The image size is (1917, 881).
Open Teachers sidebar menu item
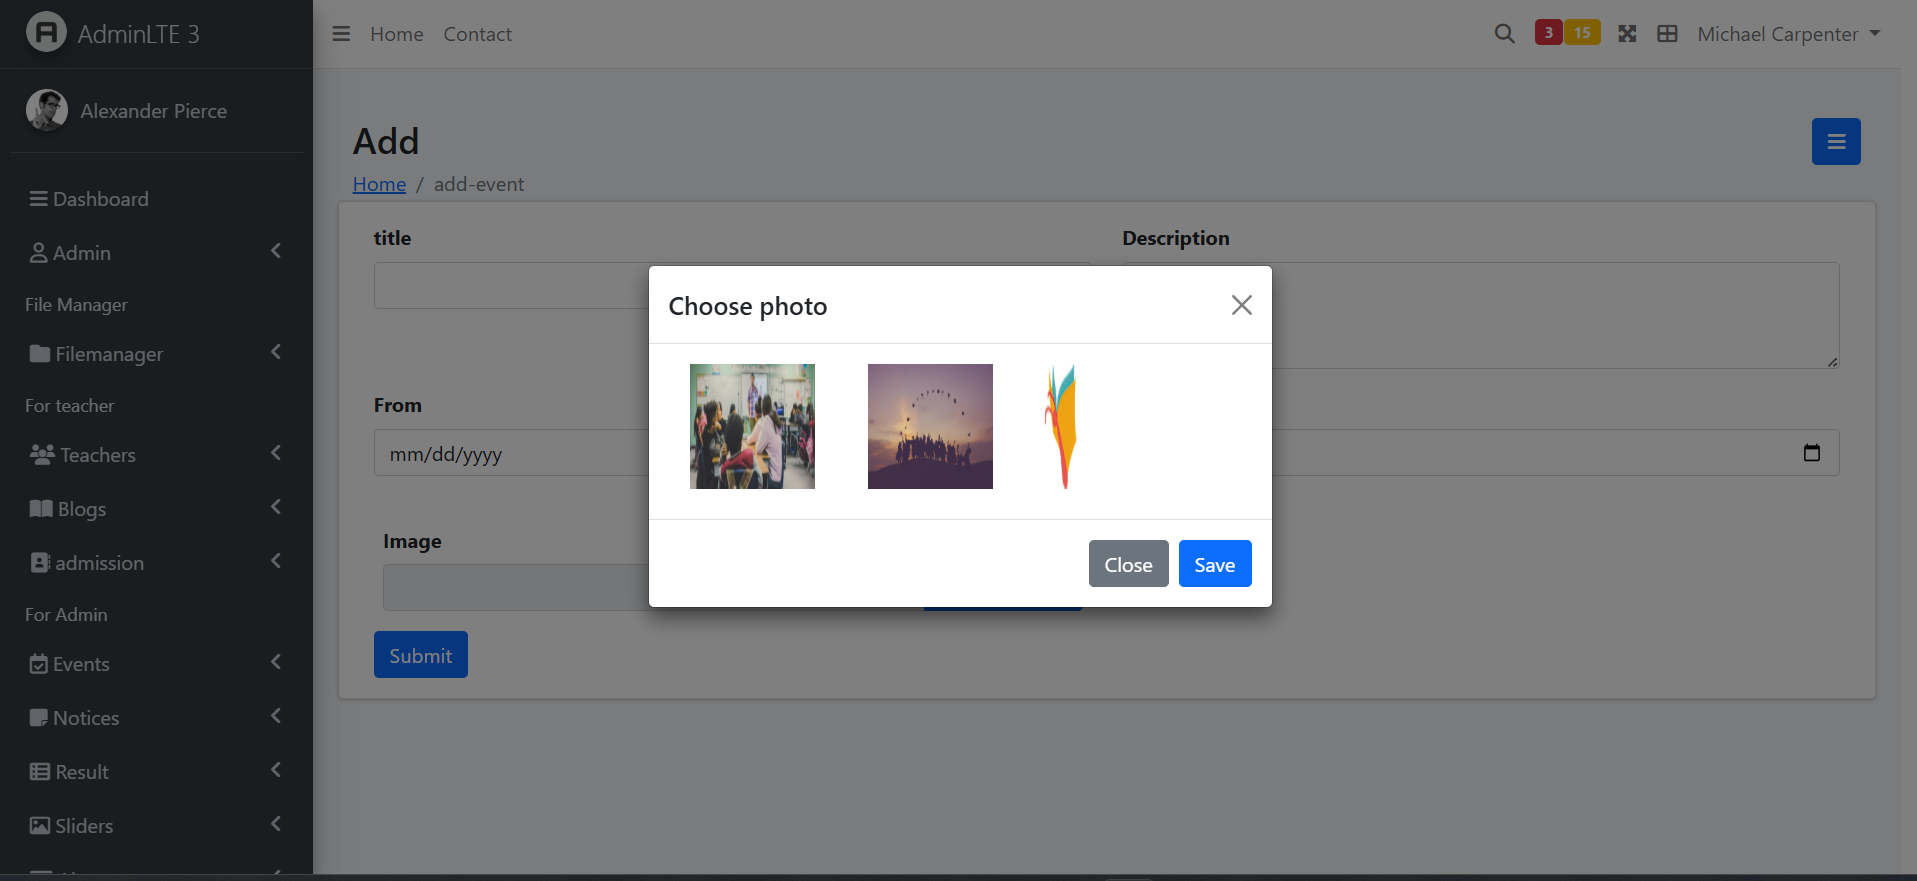(156, 455)
